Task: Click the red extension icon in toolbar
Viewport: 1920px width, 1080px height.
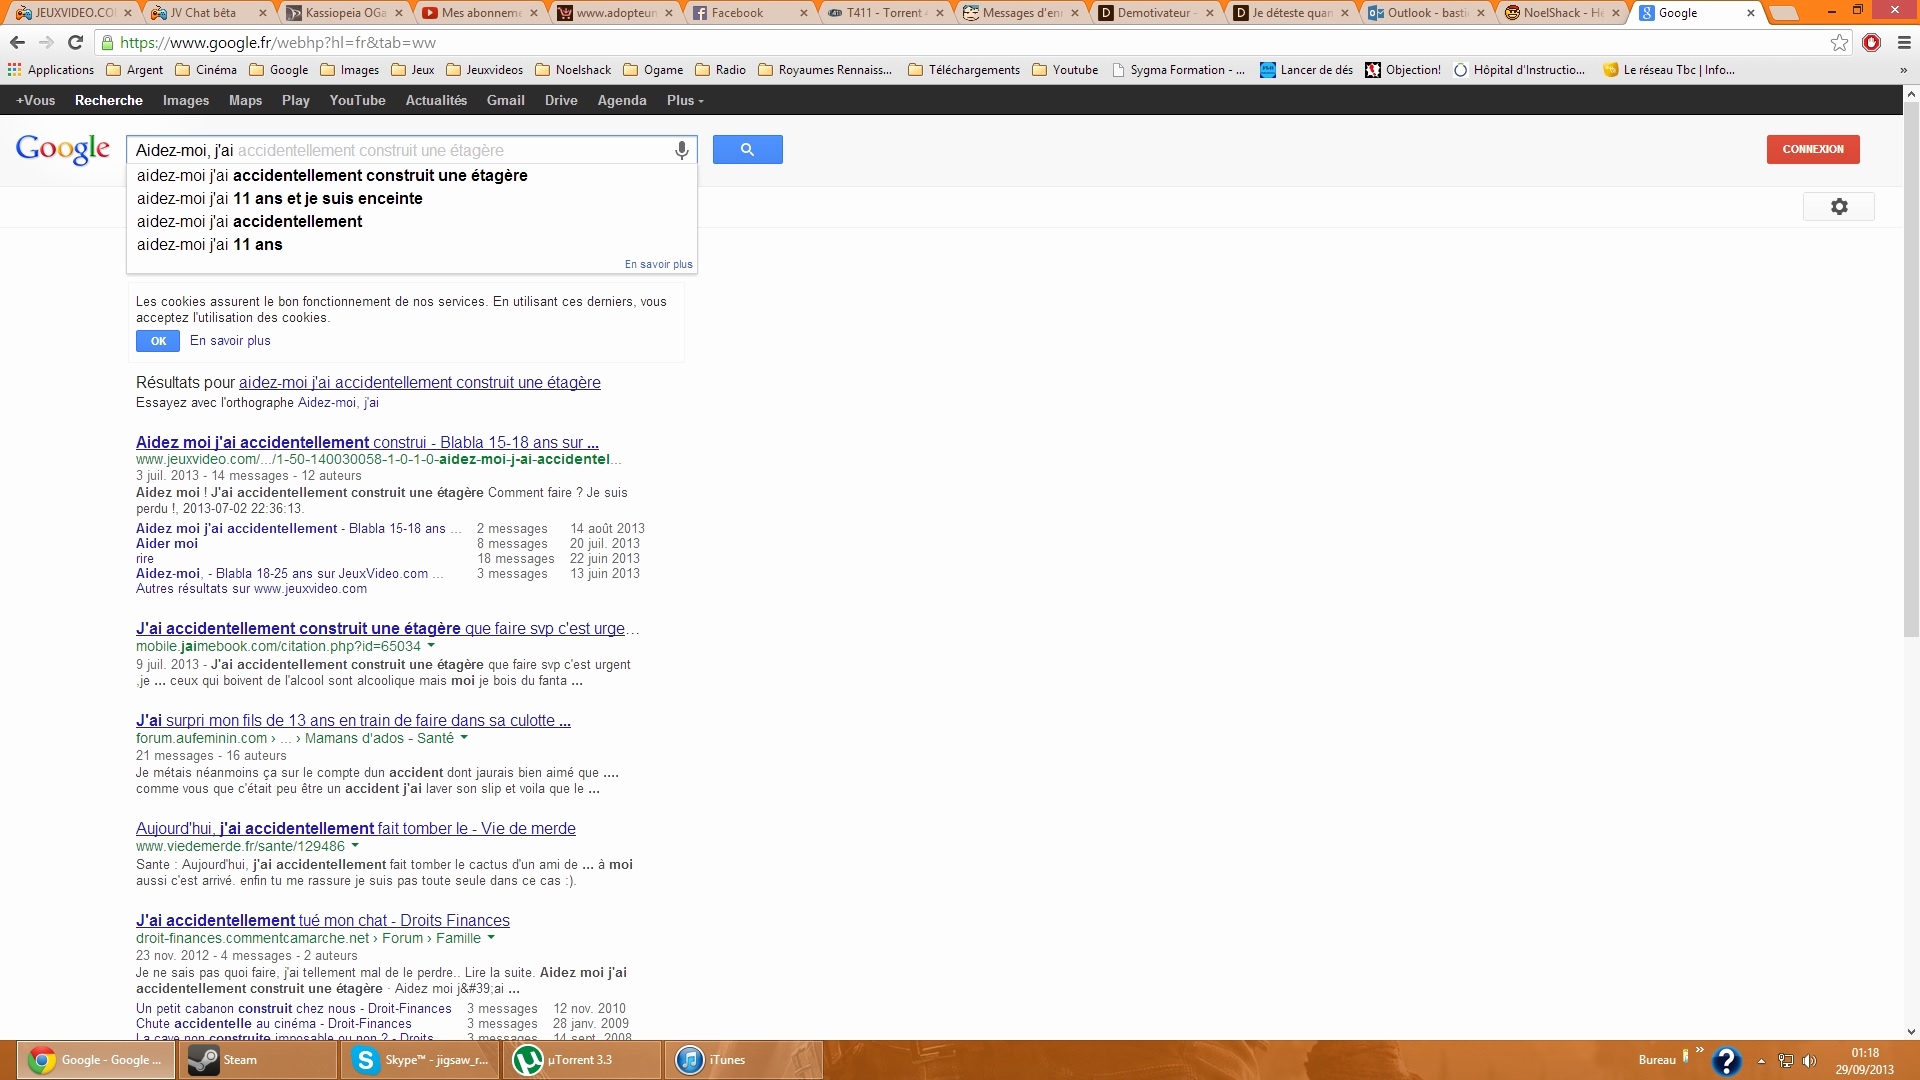Action: pos(1871,42)
